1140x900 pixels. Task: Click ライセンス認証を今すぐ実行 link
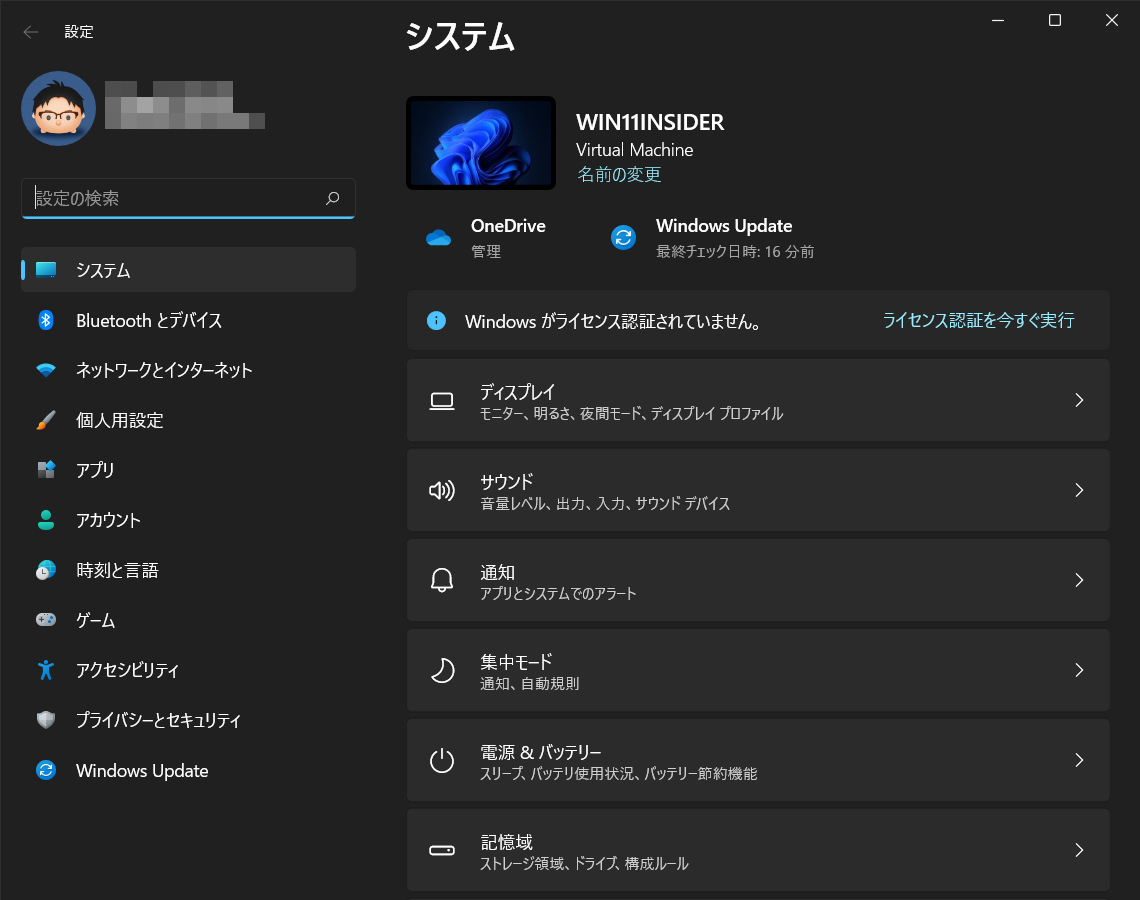tap(978, 321)
